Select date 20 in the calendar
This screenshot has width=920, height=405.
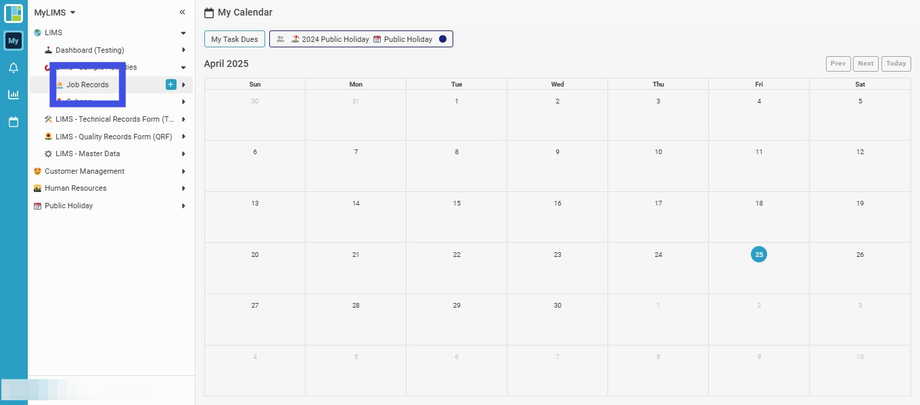pos(255,254)
